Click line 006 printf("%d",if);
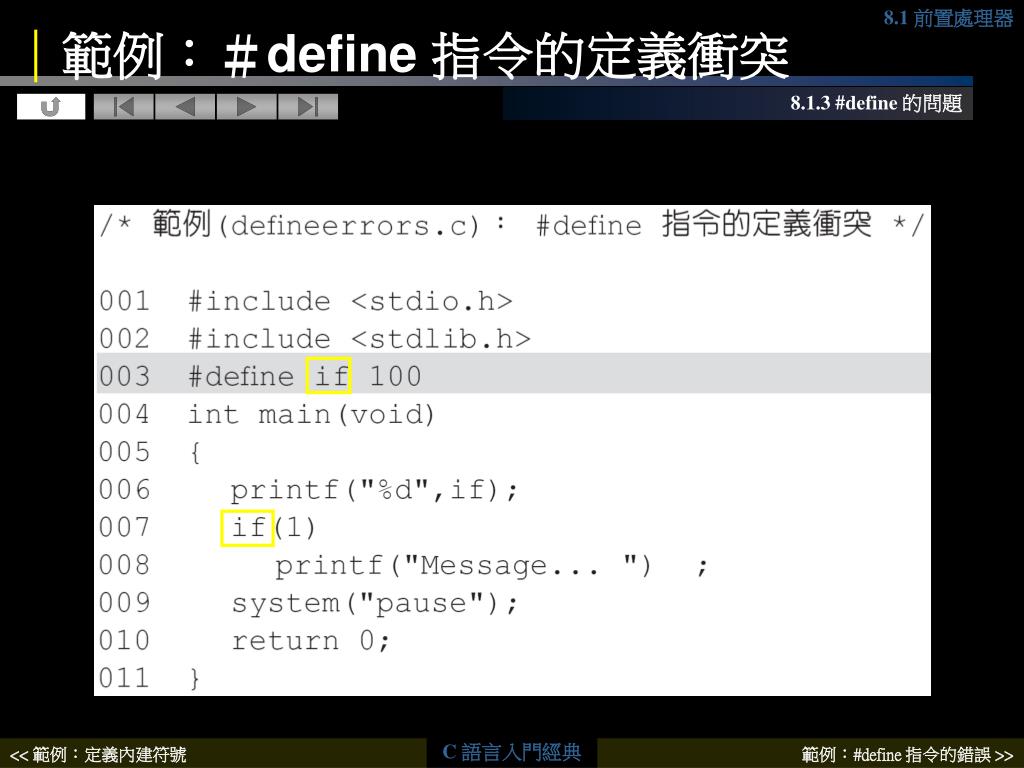Image resolution: width=1024 pixels, height=768 pixels. (x=308, y=490)
